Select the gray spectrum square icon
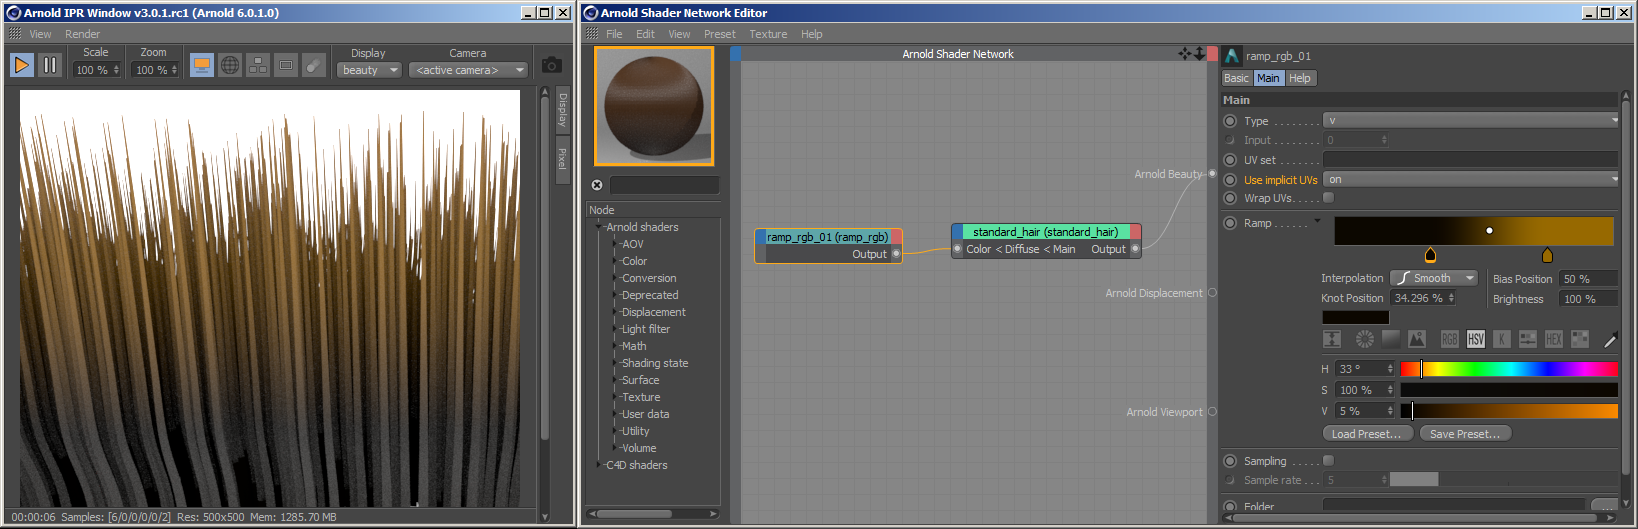This screenshot has height=529, width=1638. [x=1391, y=339]
